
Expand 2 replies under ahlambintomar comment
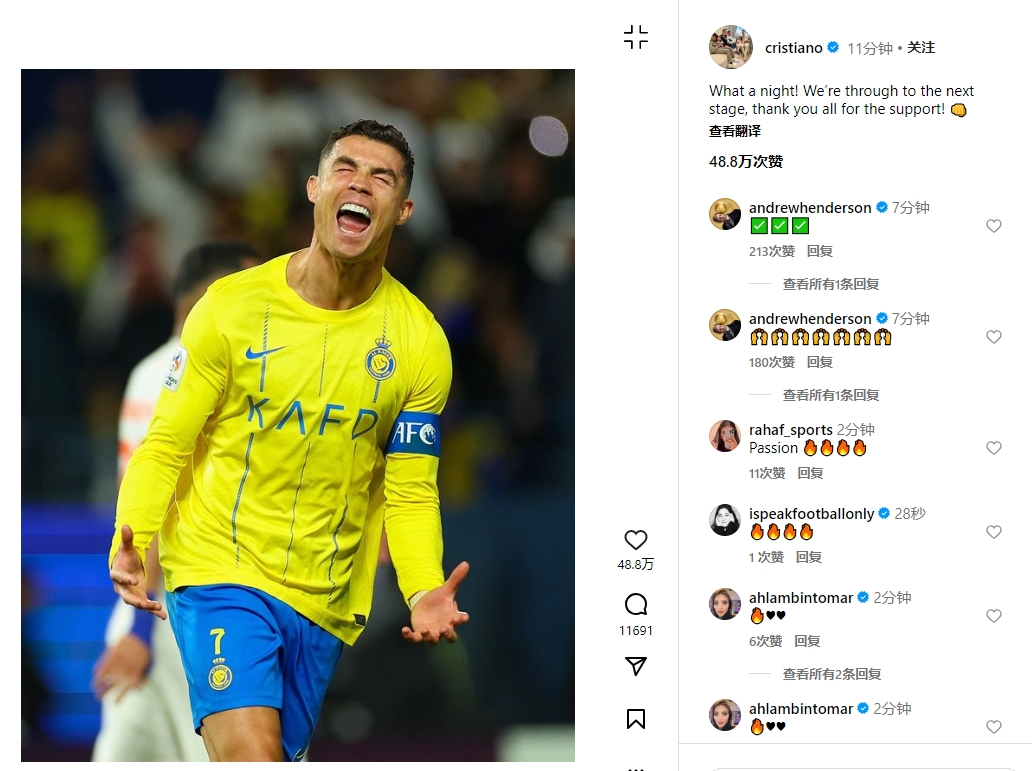click(x=832, y=674)
